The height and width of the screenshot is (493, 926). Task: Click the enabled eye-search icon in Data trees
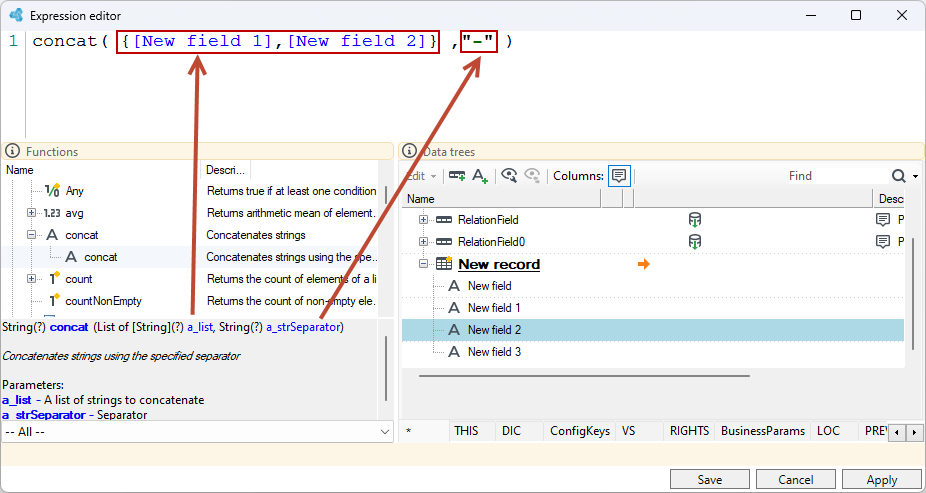pos(509,175)
